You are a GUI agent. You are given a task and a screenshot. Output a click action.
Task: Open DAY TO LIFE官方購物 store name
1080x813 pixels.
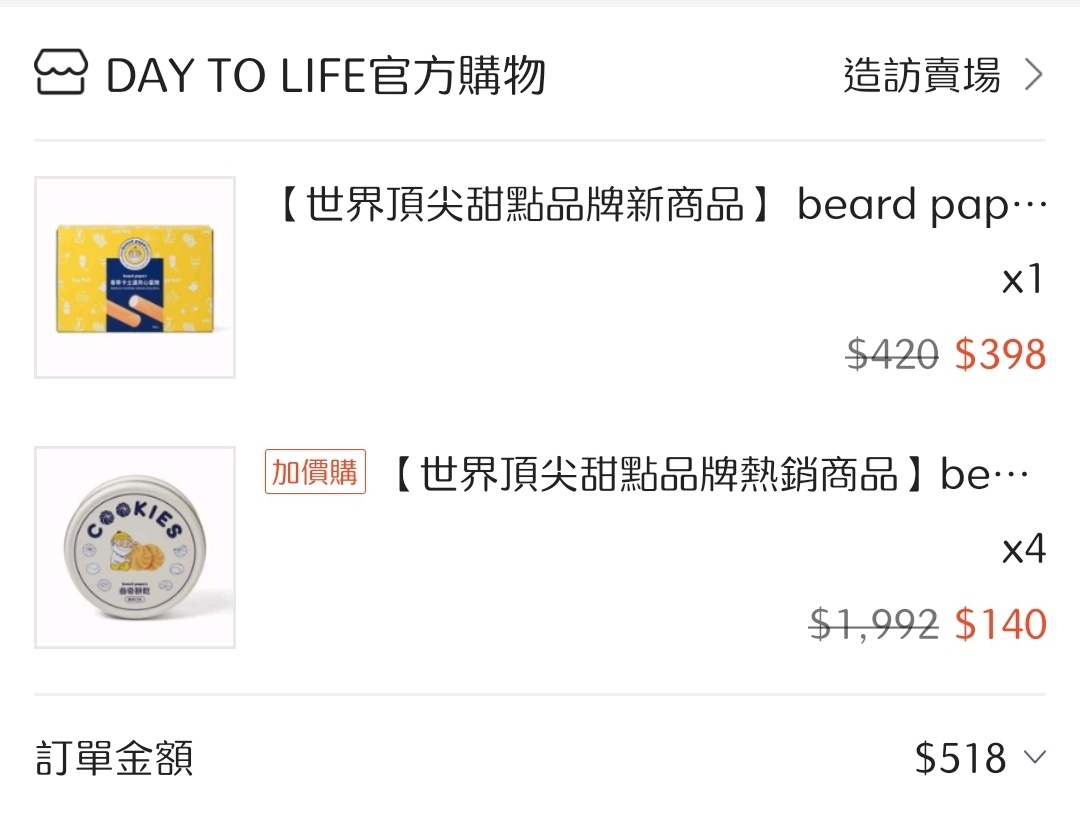coord(325,76)
